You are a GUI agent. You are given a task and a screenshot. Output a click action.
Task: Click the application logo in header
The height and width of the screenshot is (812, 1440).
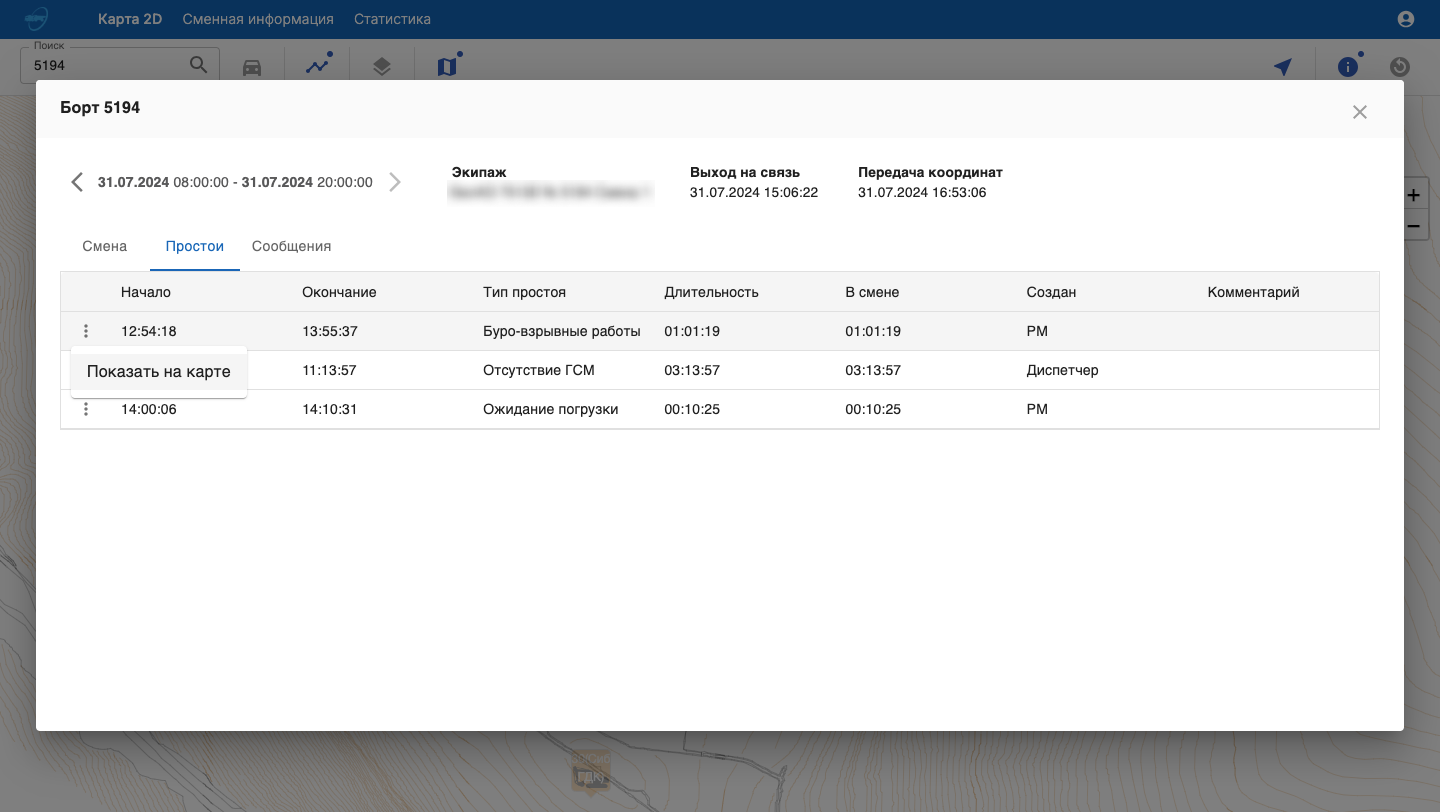pos(37,19)
